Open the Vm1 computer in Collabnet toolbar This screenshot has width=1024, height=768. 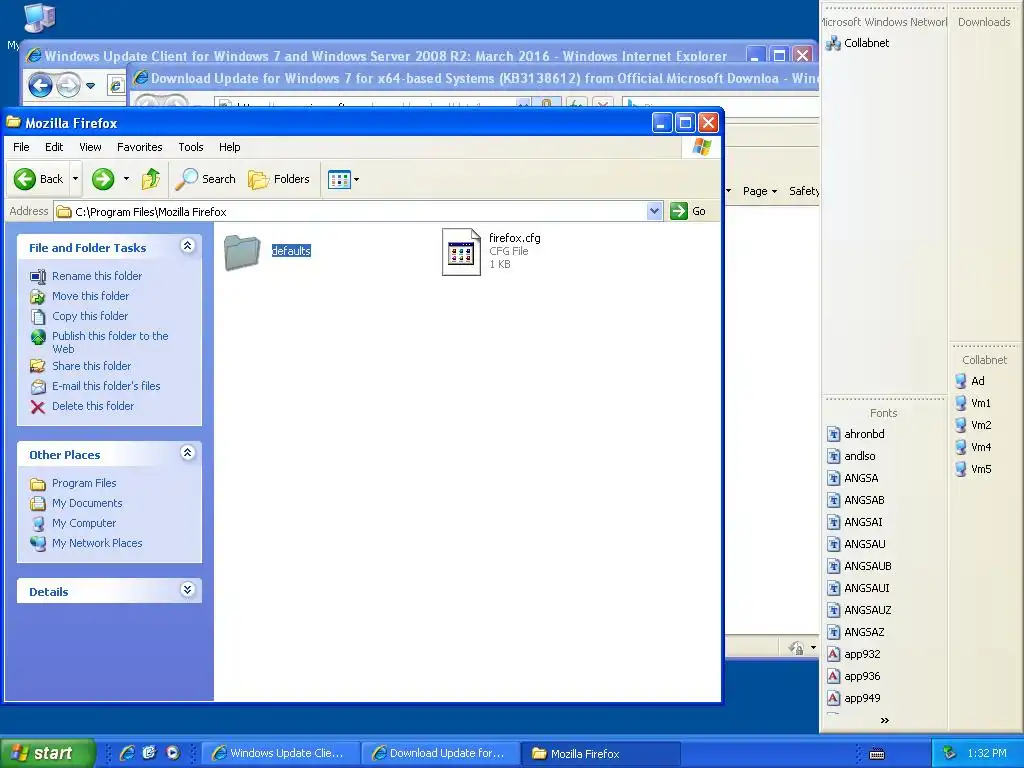pos(973,404)
